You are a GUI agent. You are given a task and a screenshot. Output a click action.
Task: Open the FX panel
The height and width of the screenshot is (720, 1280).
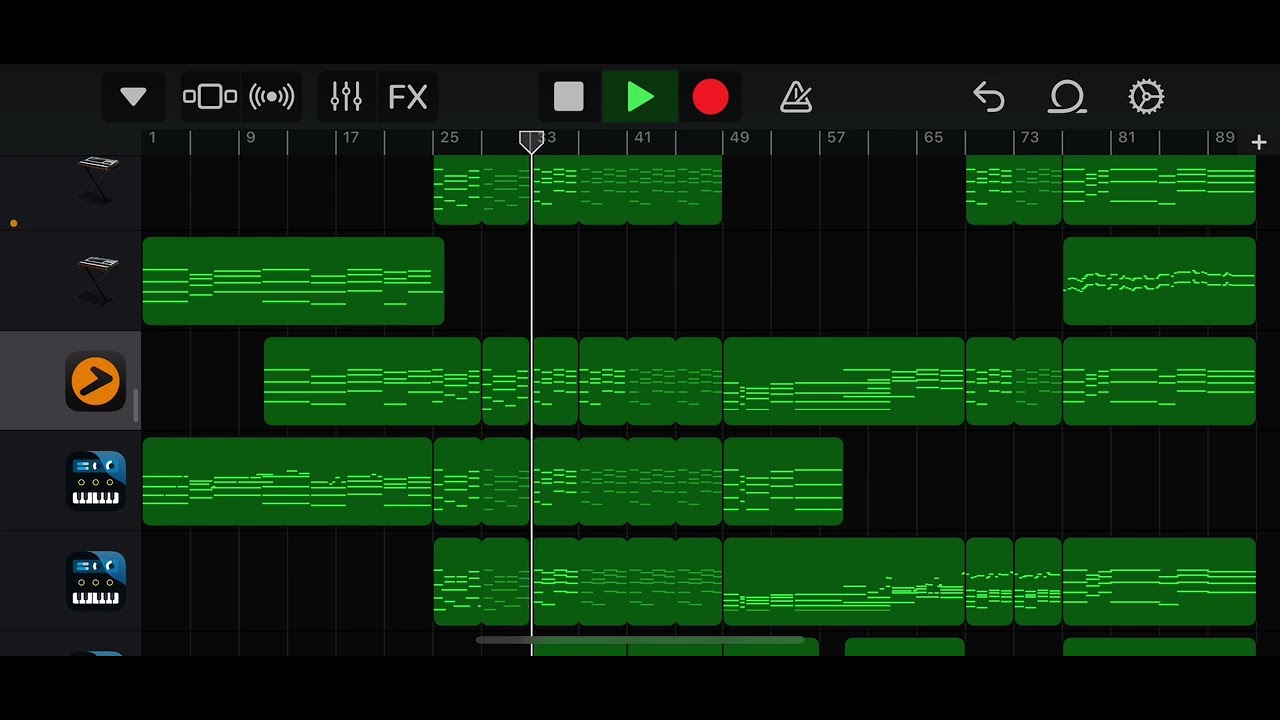(x=408, y=97)
